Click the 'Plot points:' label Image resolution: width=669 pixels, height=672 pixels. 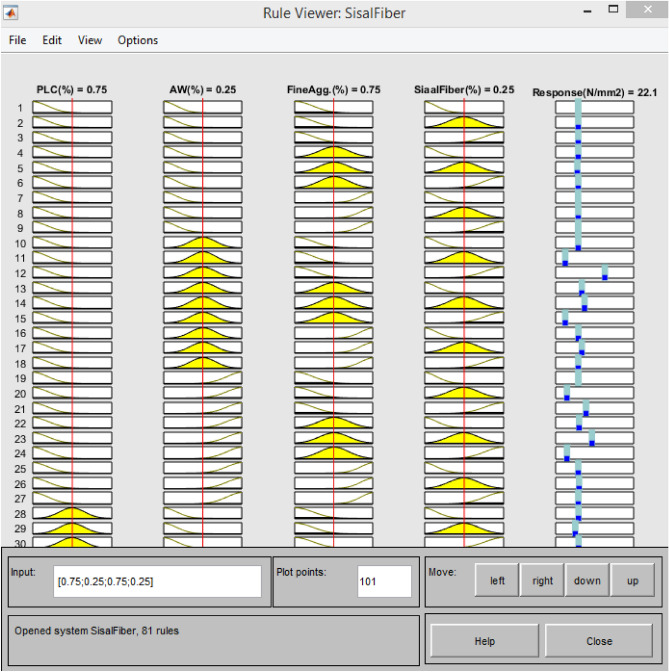301,572
